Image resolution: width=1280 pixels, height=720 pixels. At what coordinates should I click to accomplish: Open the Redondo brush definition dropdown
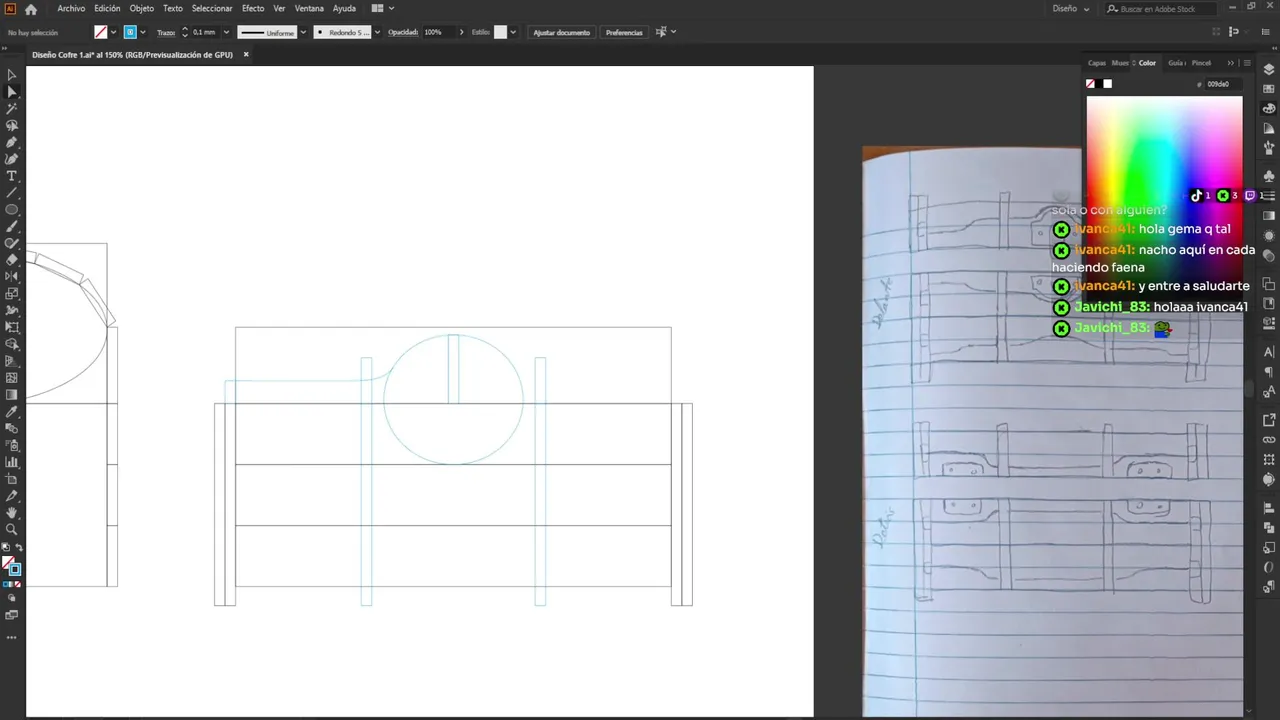(377, 32)
